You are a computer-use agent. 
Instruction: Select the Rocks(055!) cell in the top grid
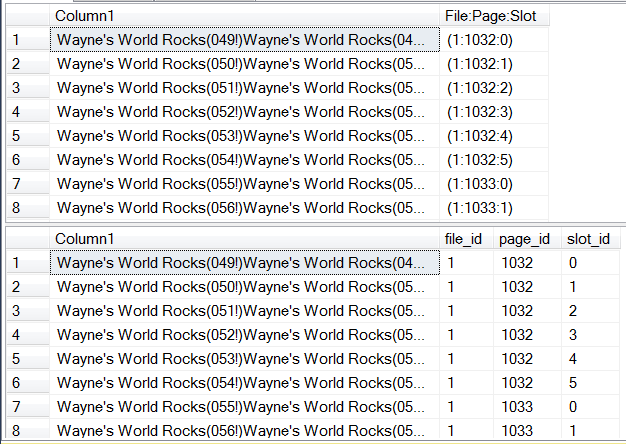point(244,184)
